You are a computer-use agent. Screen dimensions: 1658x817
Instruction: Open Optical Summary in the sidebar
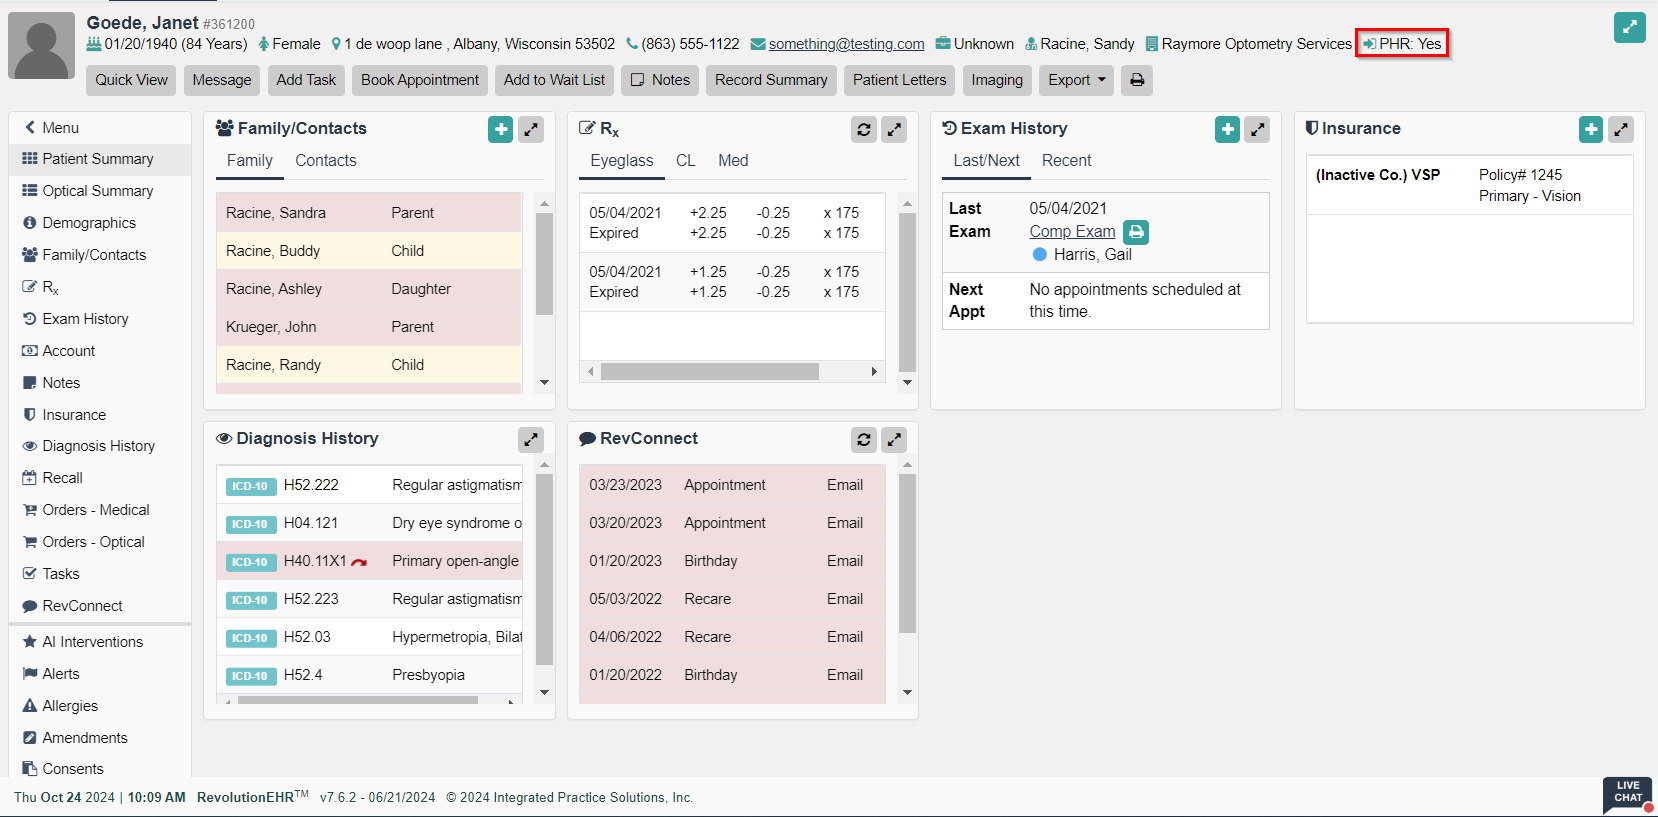(x=97, y=191)
